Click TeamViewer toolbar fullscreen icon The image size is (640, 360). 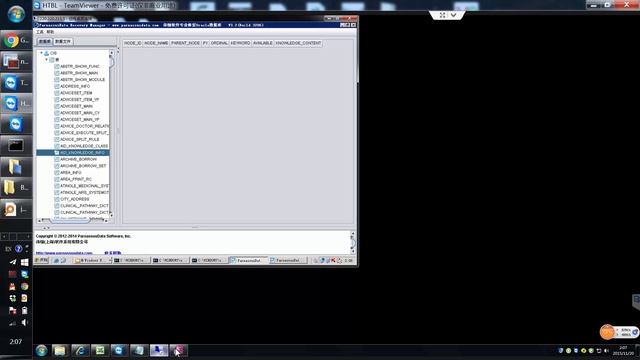click(x=442, y=15)
